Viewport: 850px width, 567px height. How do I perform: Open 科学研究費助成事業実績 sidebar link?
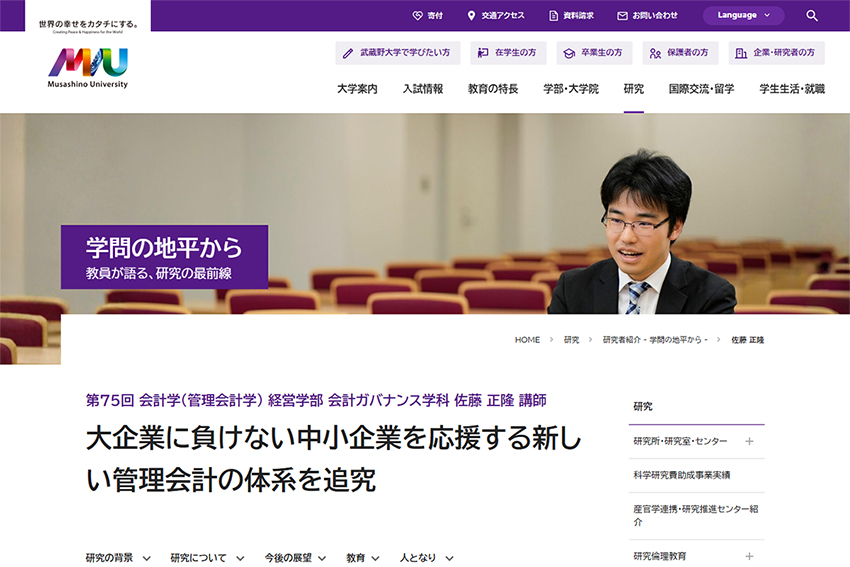click(682, 475)
